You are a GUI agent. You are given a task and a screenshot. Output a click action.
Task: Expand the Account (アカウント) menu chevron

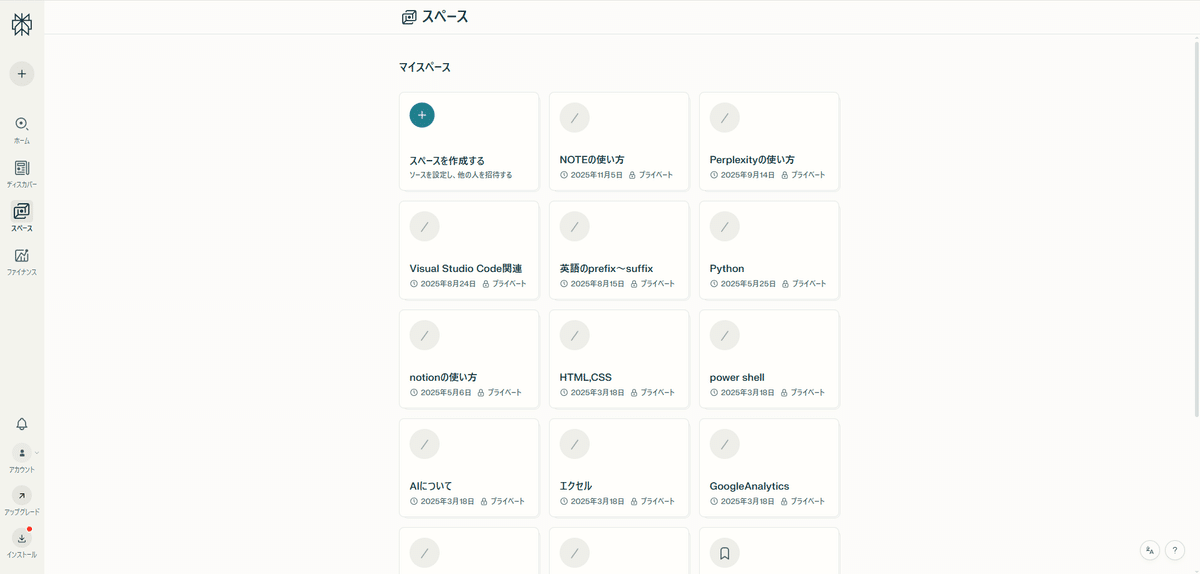point(37,453)
